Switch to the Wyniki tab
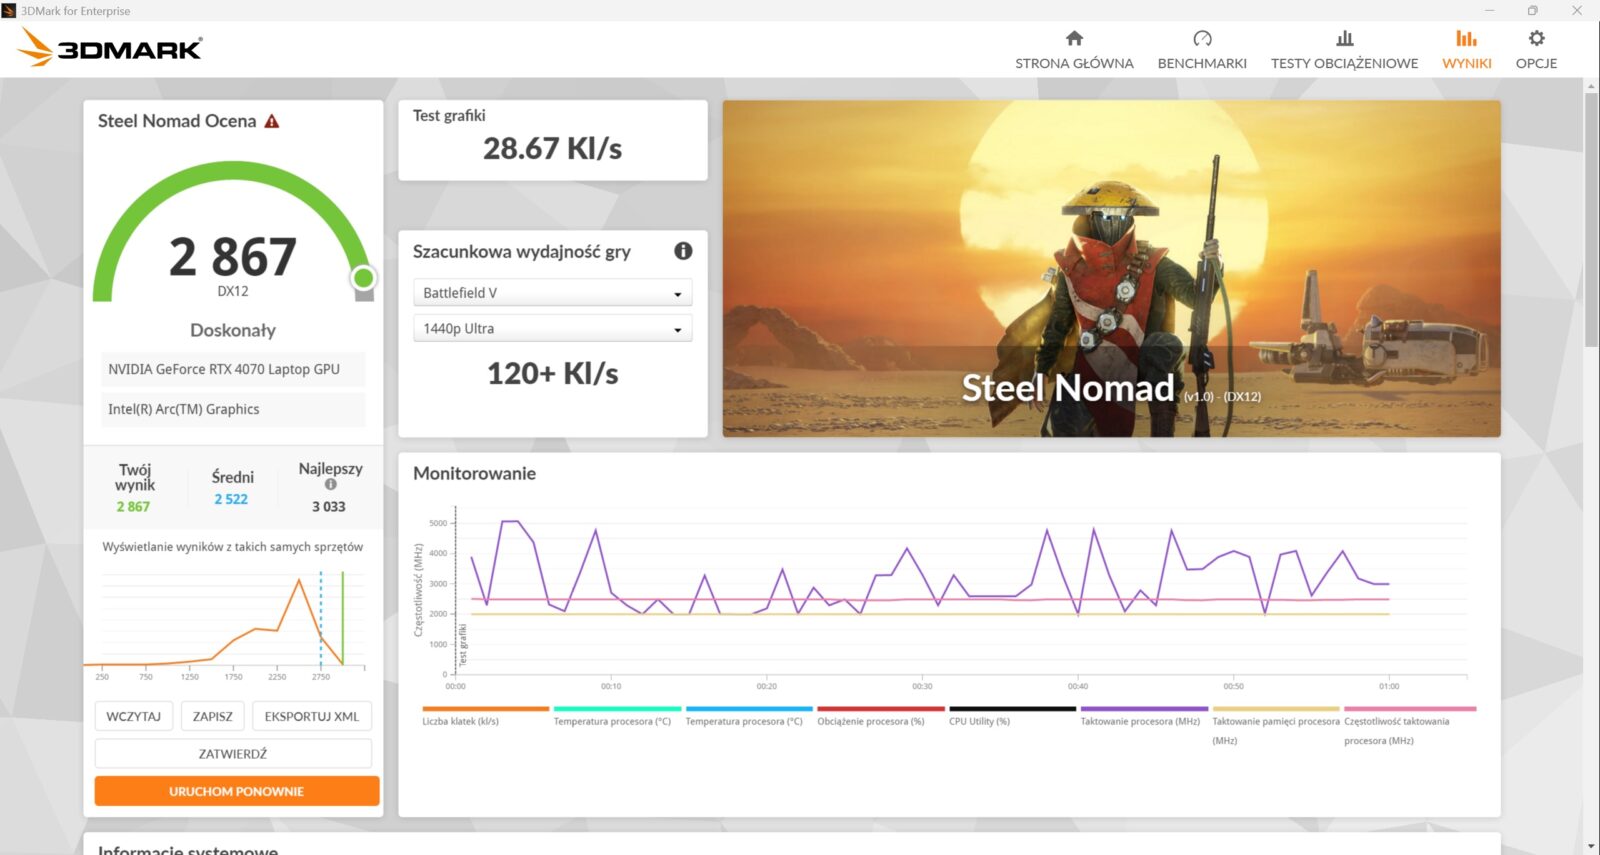 coord(1466,49)
